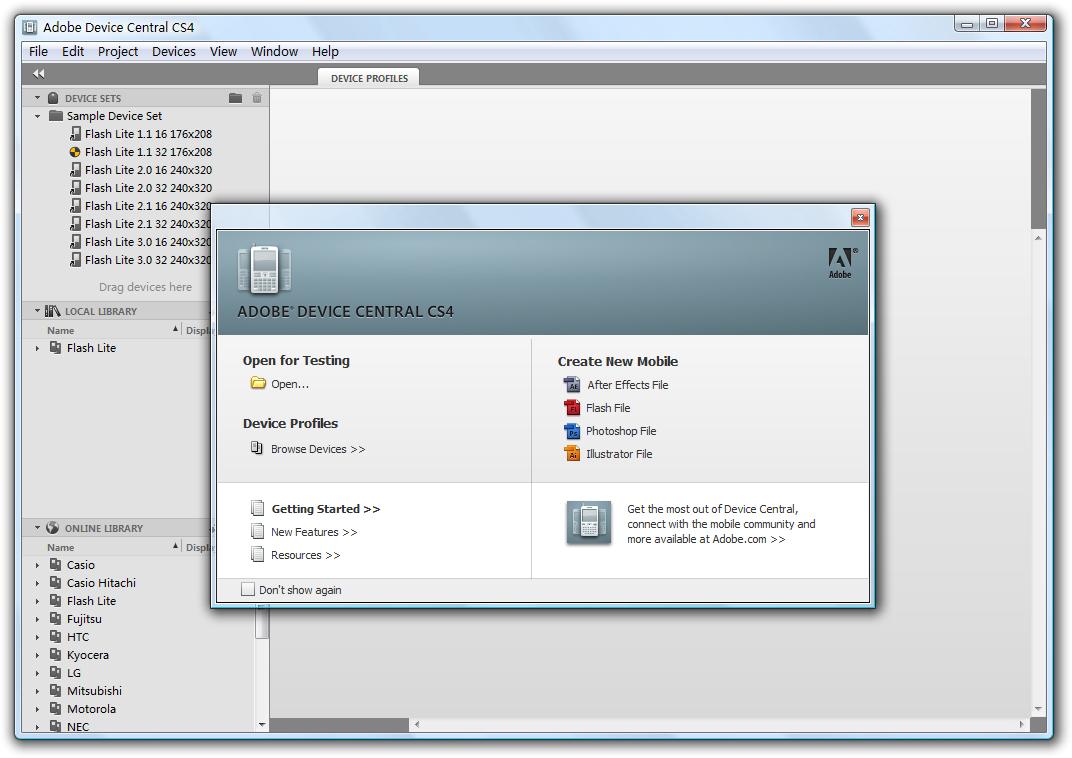Follow the New Features link
The image size is (1072, 758).
[313, 532]
